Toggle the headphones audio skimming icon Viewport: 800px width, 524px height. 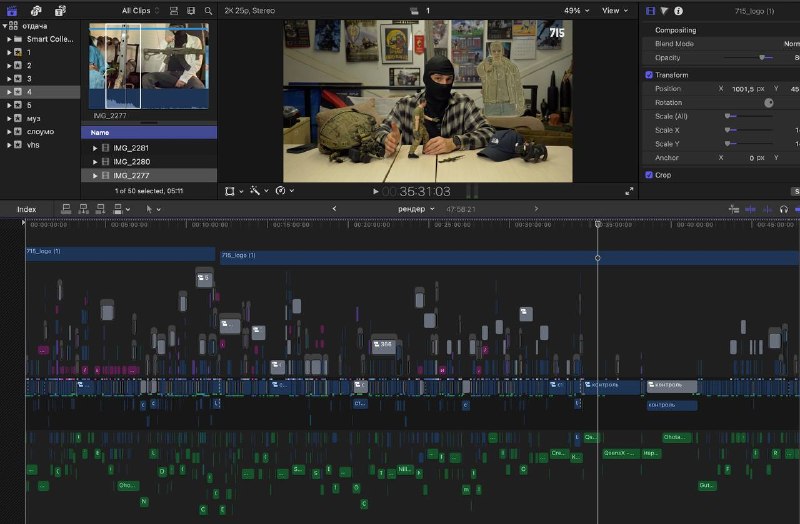(x=784, y=209)
